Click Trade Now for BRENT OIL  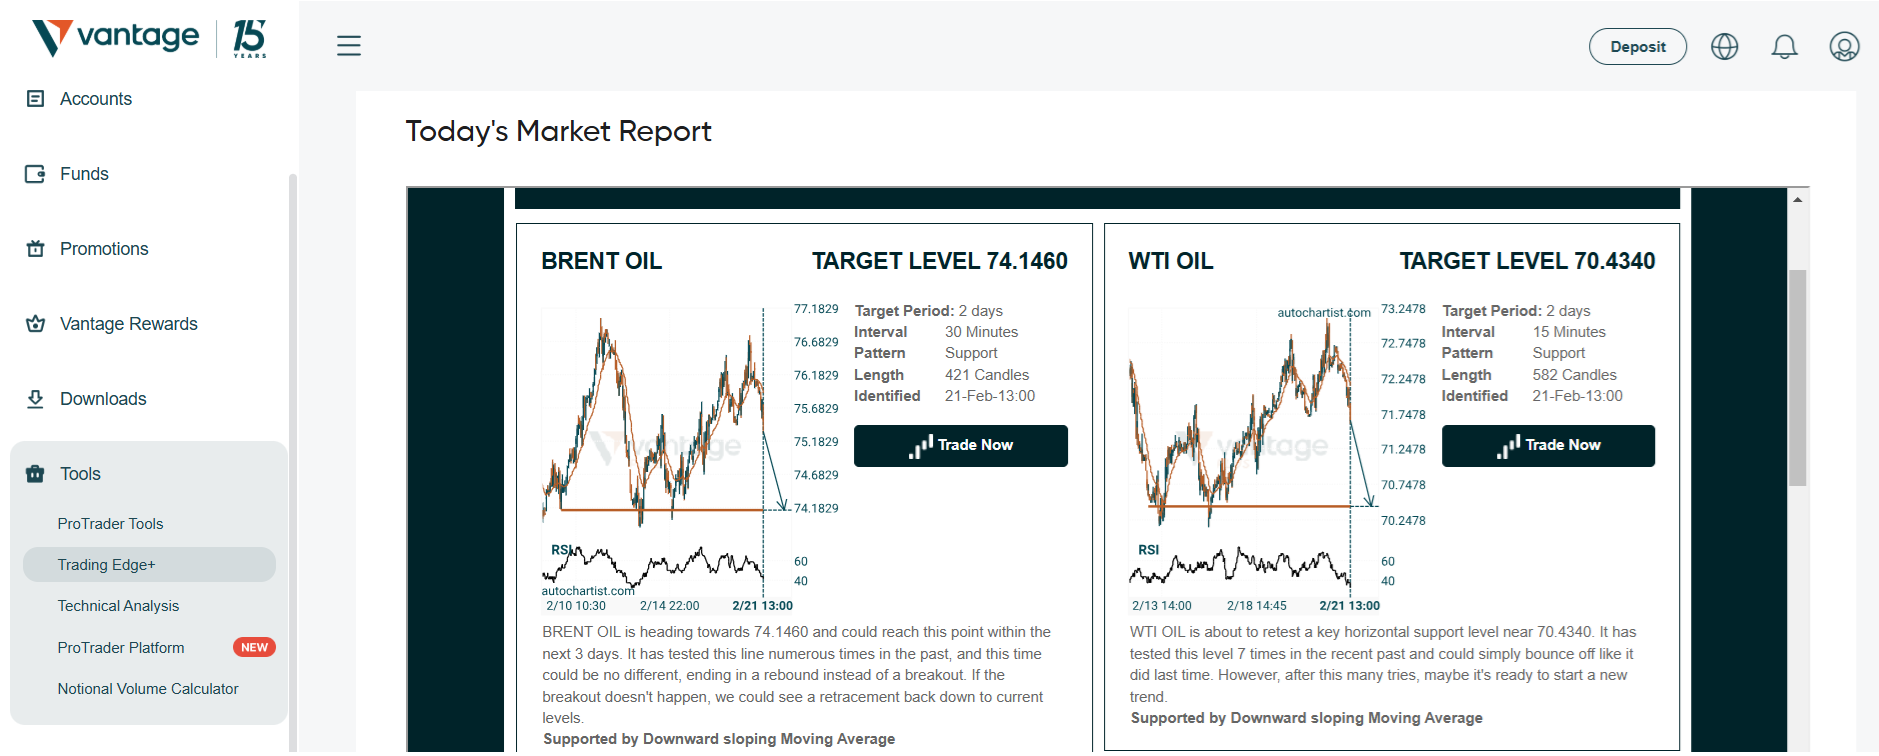pos(960,445)
